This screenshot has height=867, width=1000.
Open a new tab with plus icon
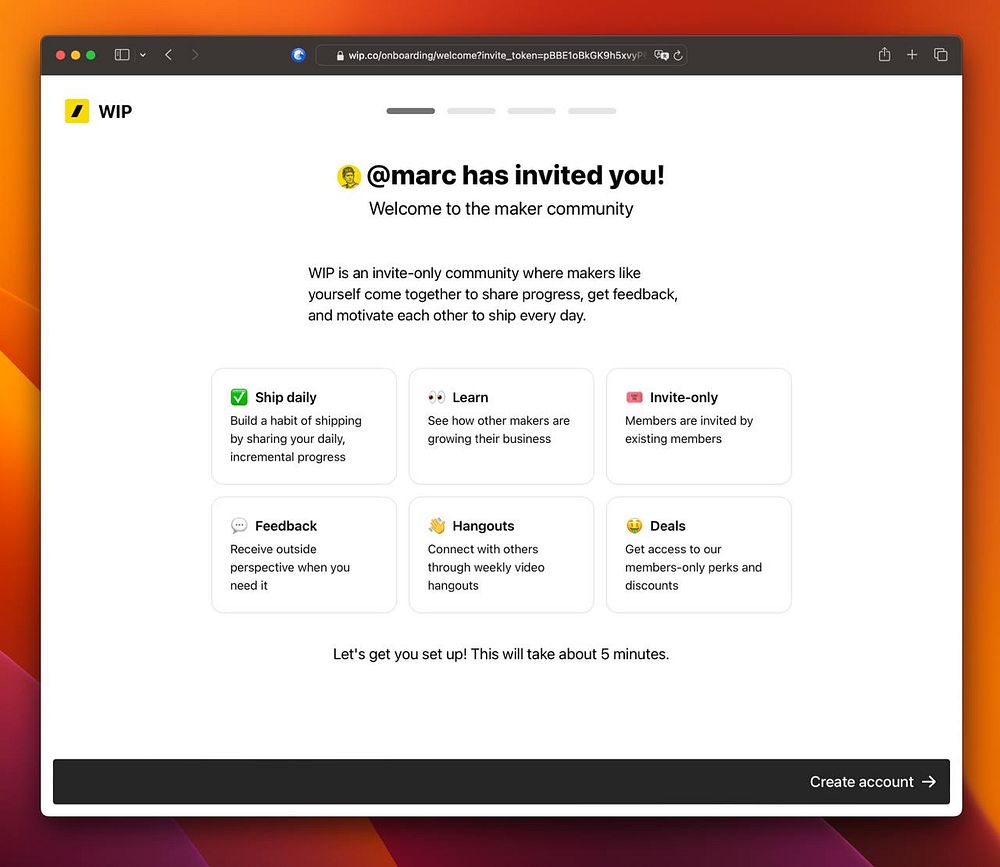pos(912,55)
